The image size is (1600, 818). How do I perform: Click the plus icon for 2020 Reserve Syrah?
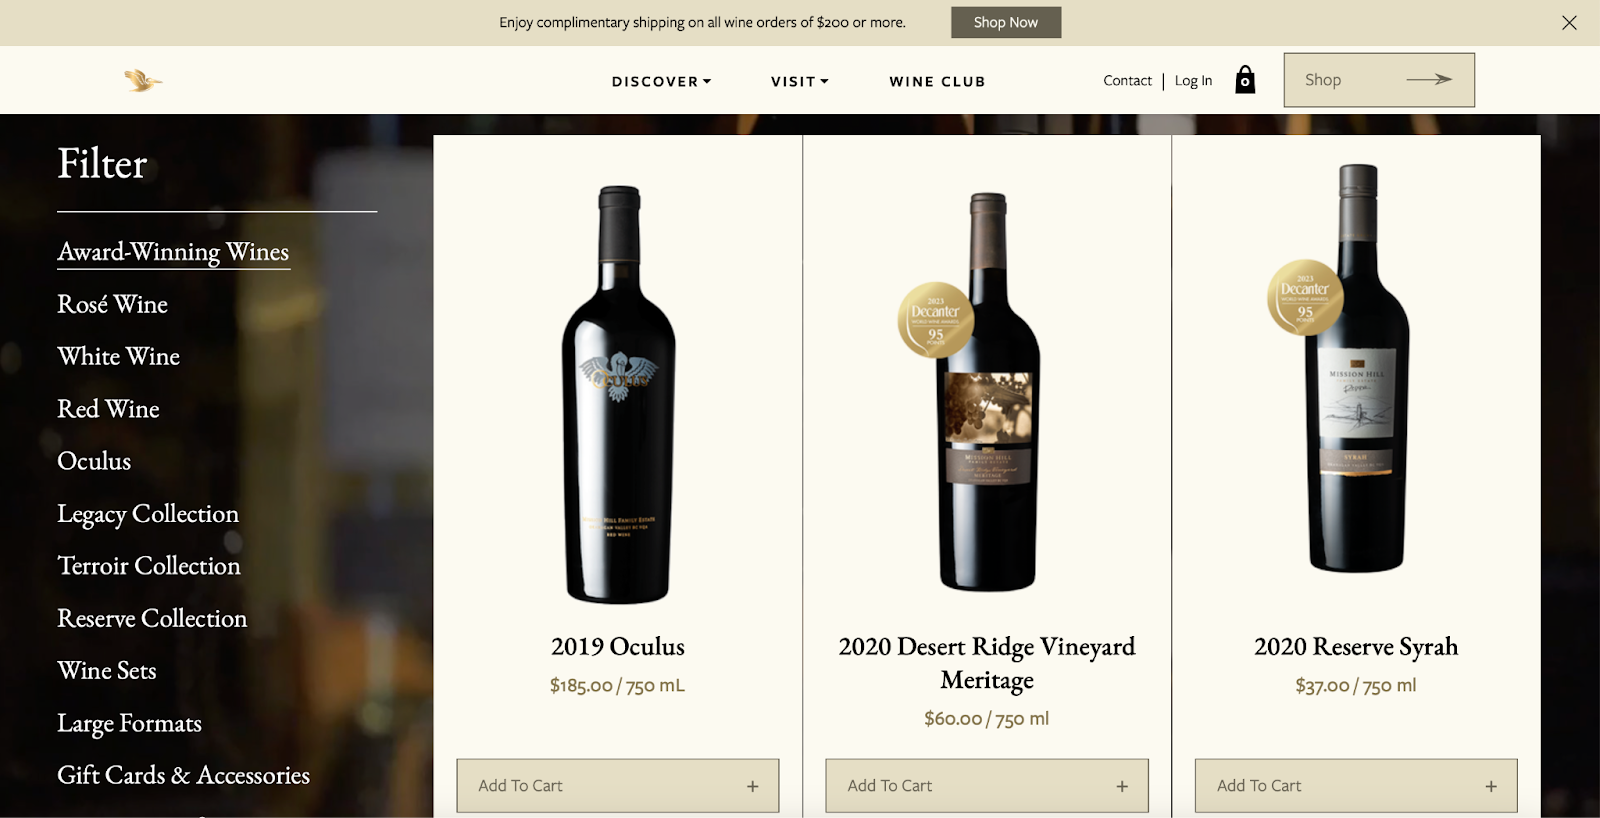[1491, 787]
